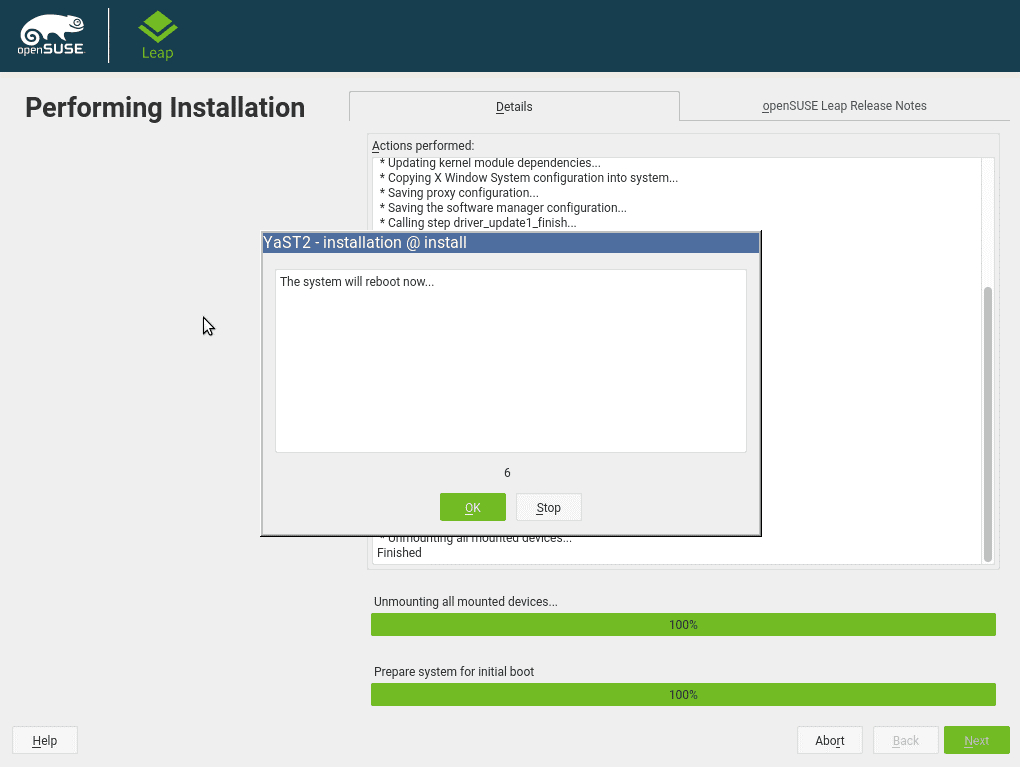The height and width of the screenshot is (767, 1020).
Task: Click the green Next button
Action: coord(976,740)
